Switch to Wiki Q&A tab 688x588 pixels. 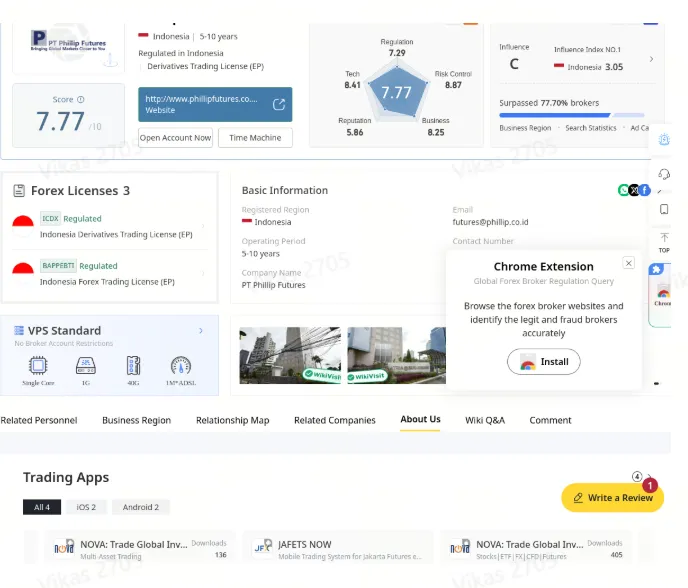(x=485, y=420)
